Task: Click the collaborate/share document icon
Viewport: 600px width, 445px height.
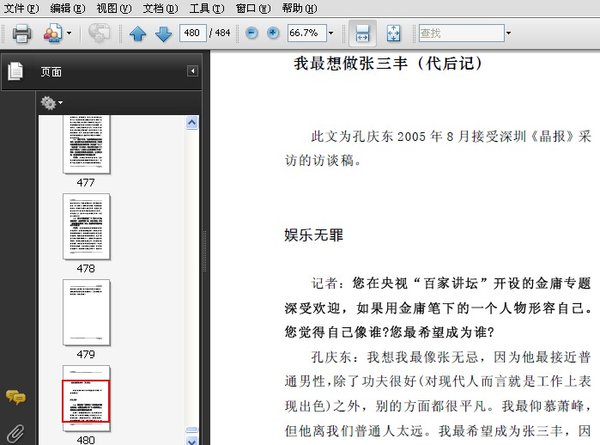Action: click(x=53, y=33)
